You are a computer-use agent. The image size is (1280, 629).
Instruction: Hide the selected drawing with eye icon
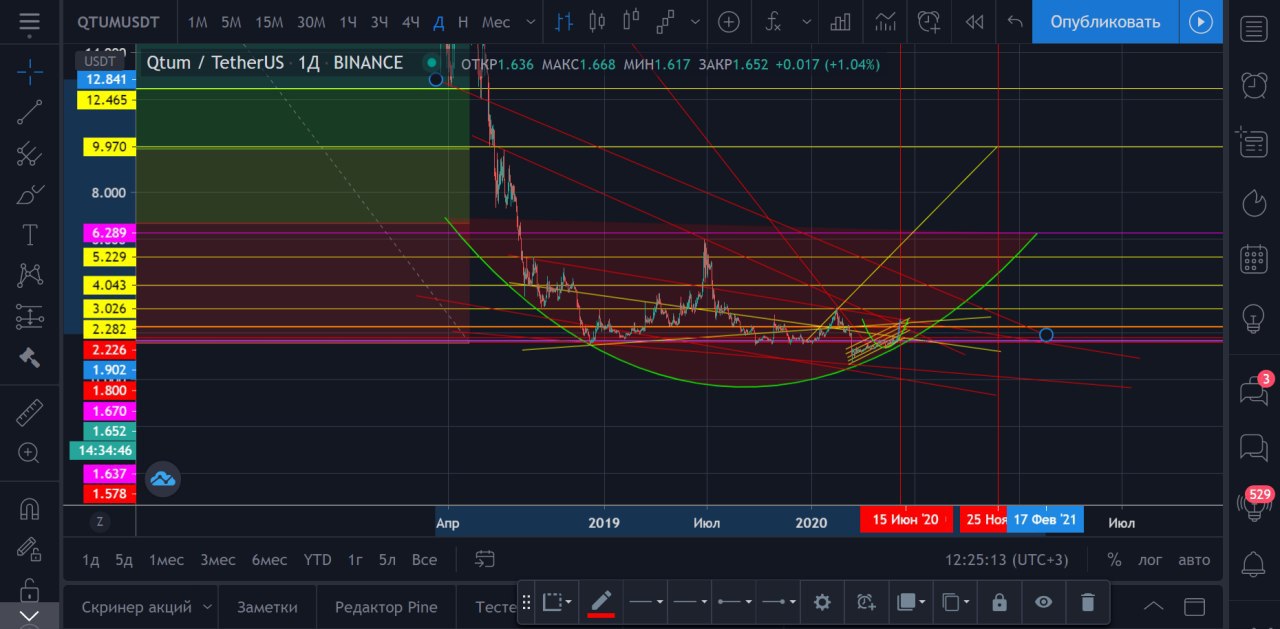[x=1043, y=602]
